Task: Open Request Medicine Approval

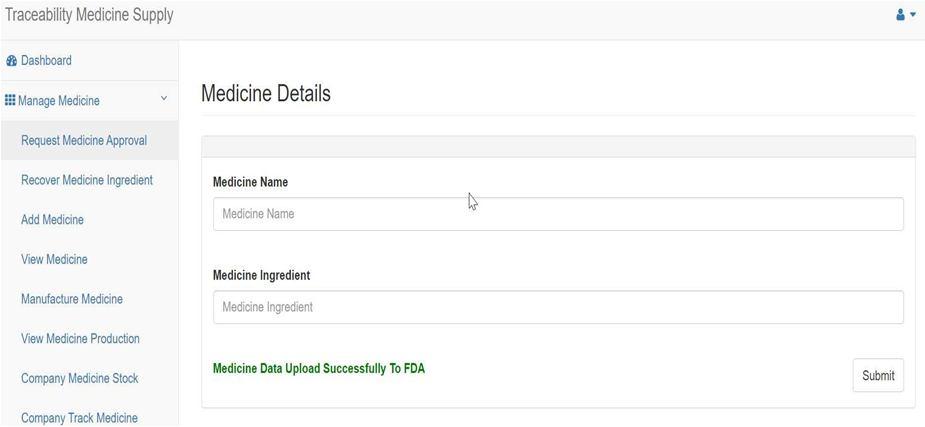Action: pos(84,140)
